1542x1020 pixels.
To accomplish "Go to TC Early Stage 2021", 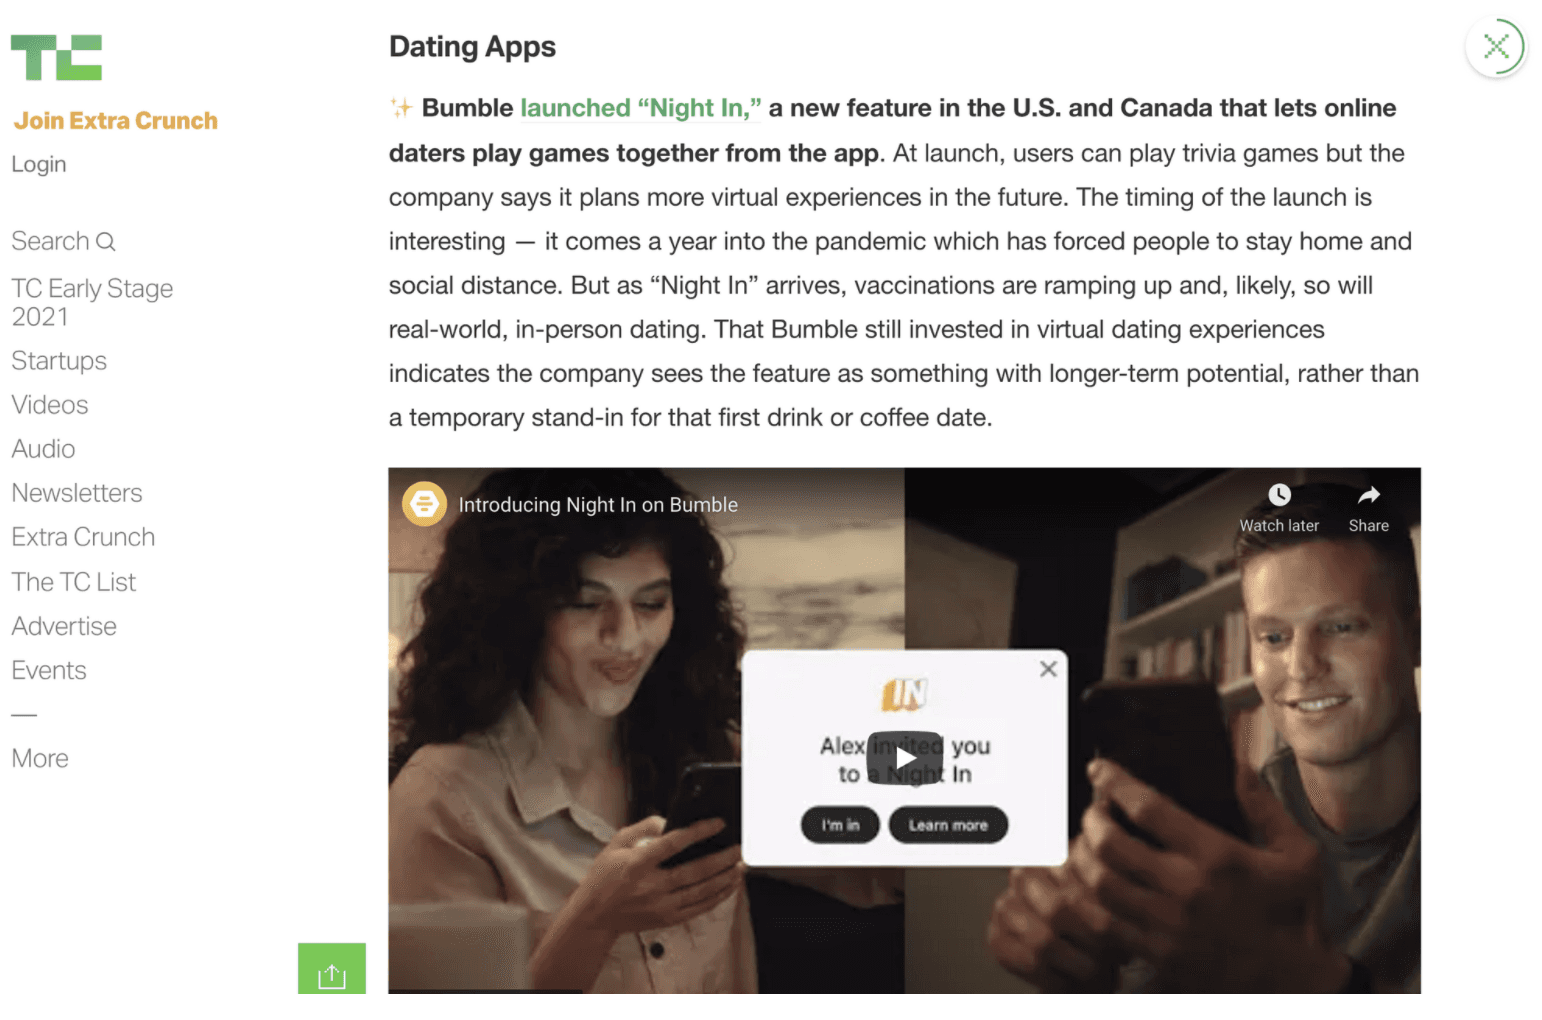I will [x=92, y=302].
